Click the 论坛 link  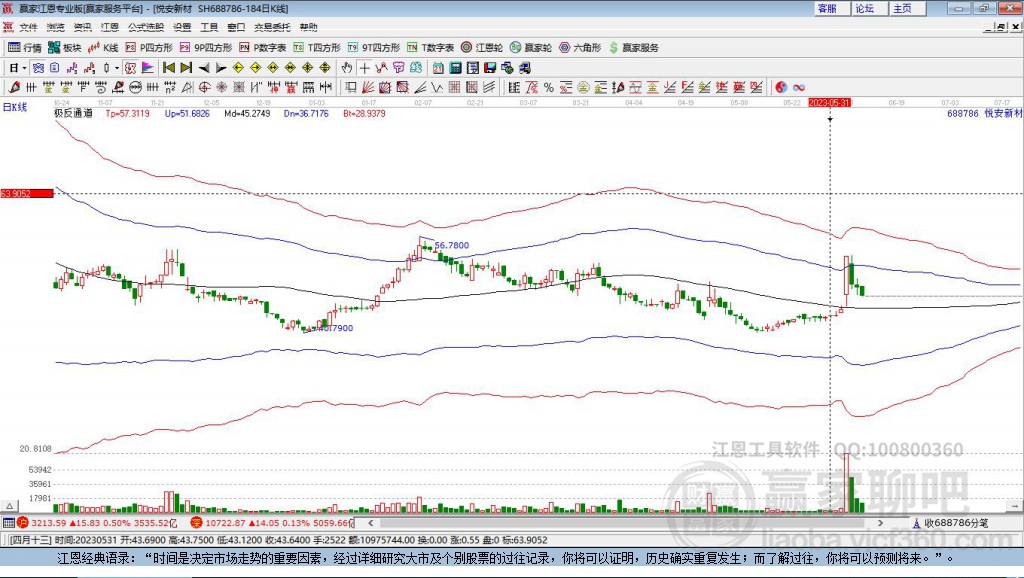click(x=865, y=8)
